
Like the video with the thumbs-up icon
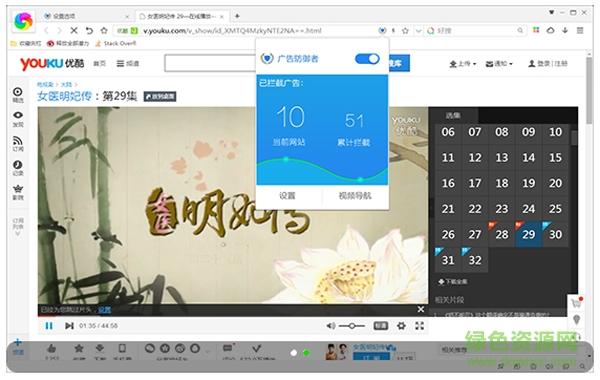(x=52, y=349)
